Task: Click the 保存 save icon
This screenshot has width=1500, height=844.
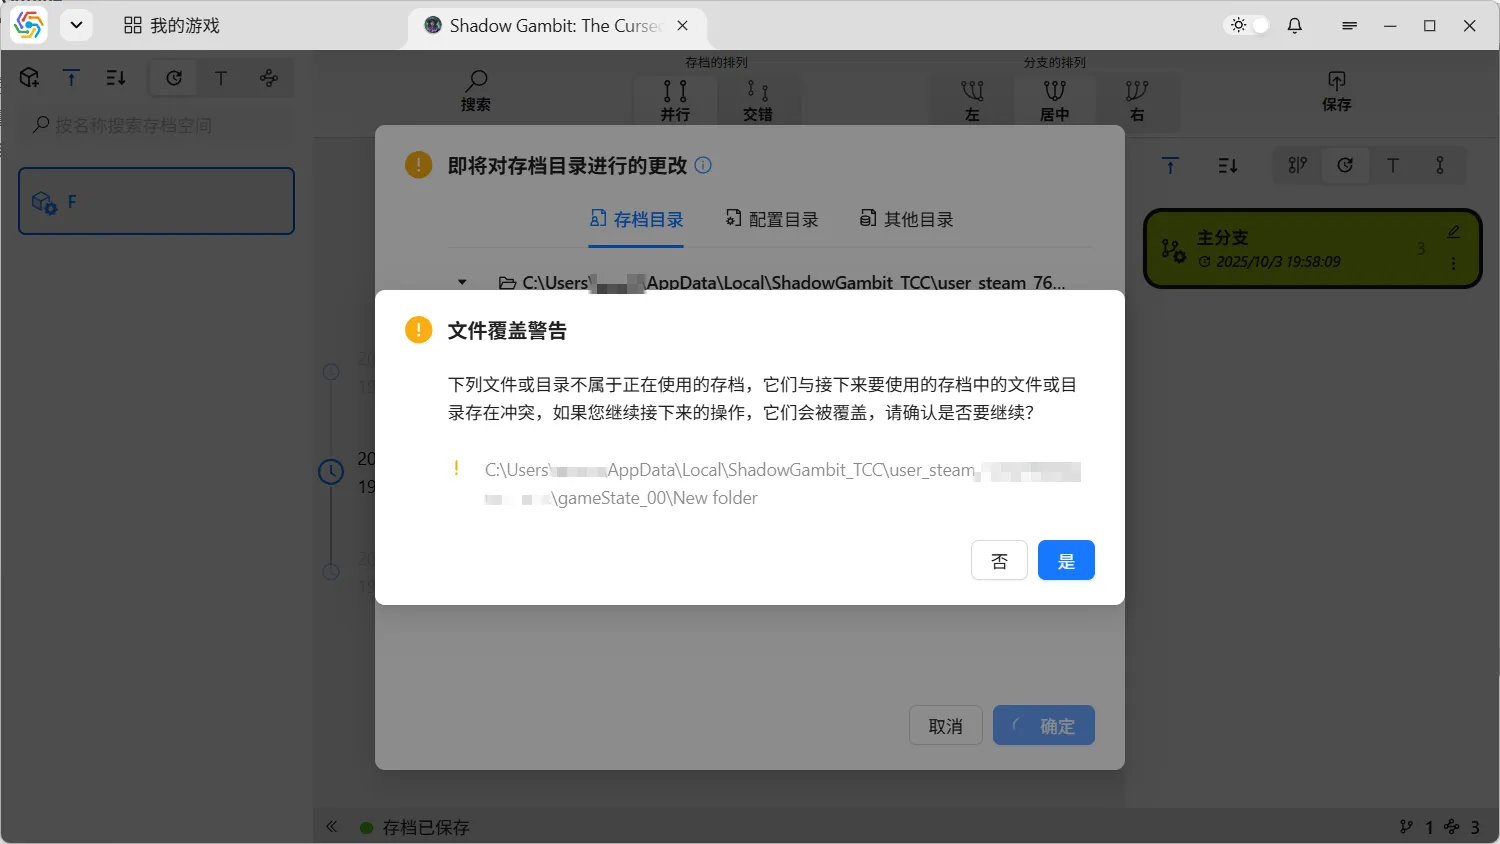Action: (1336, 90)
